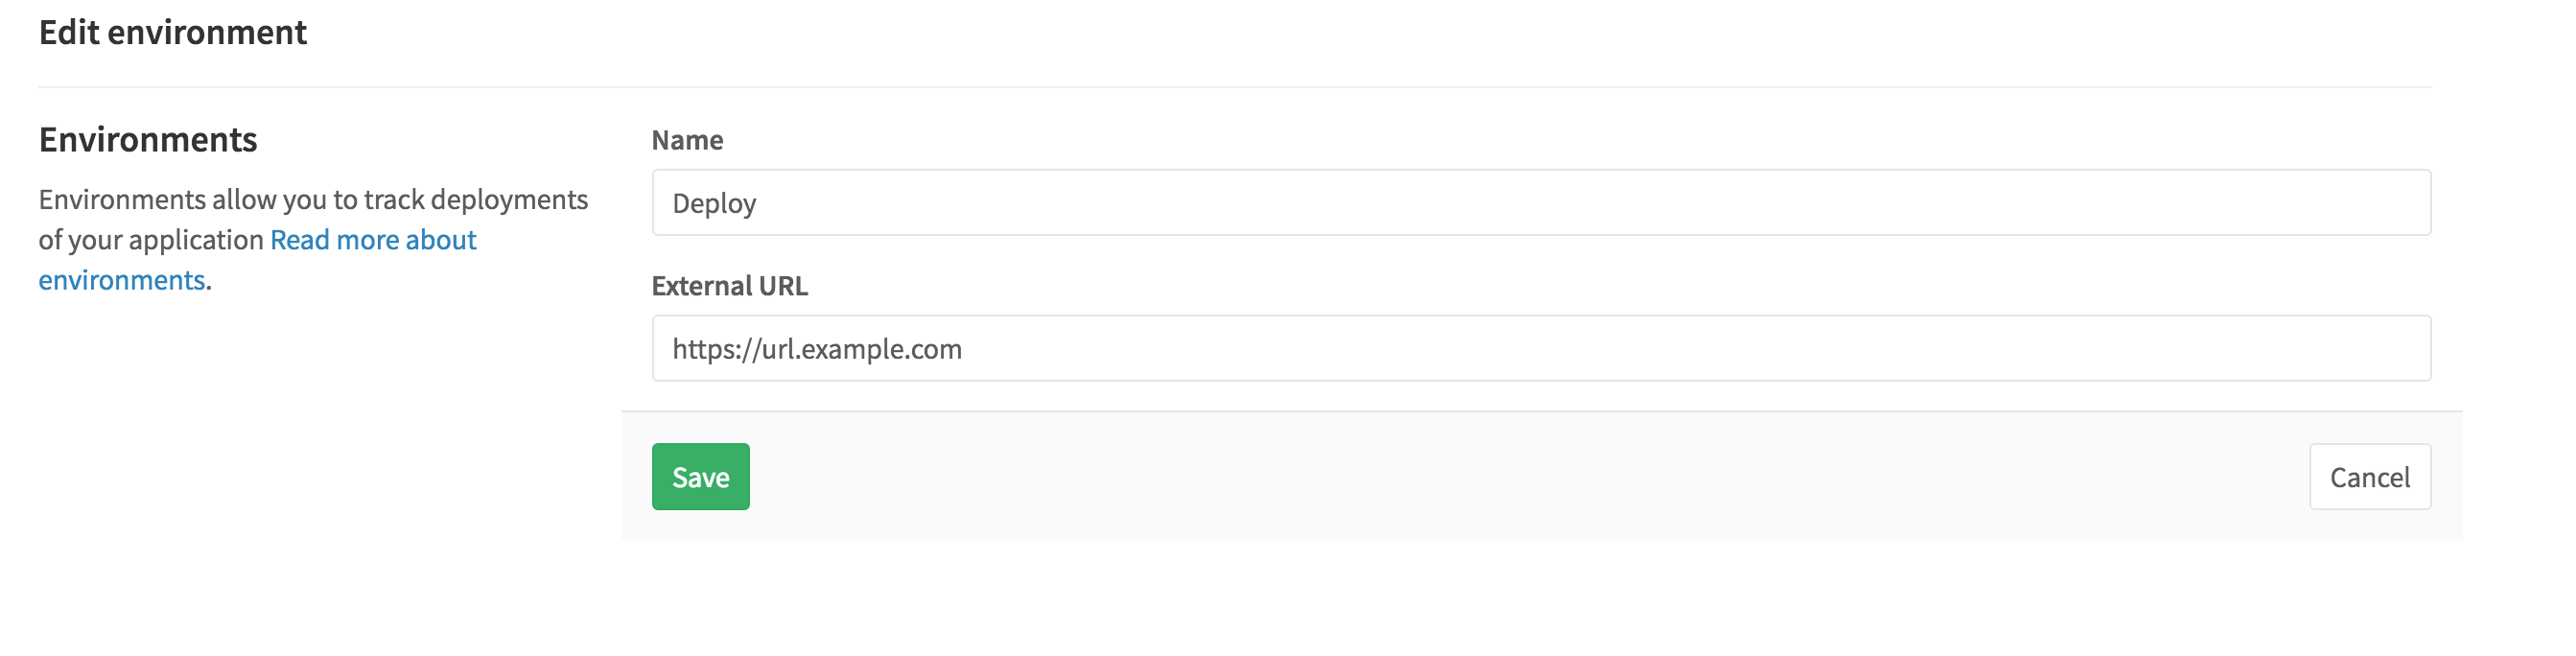The width and height of the screenshot is (2576, 656).
Task: Click the External URL field label
Action: (730, 286)
